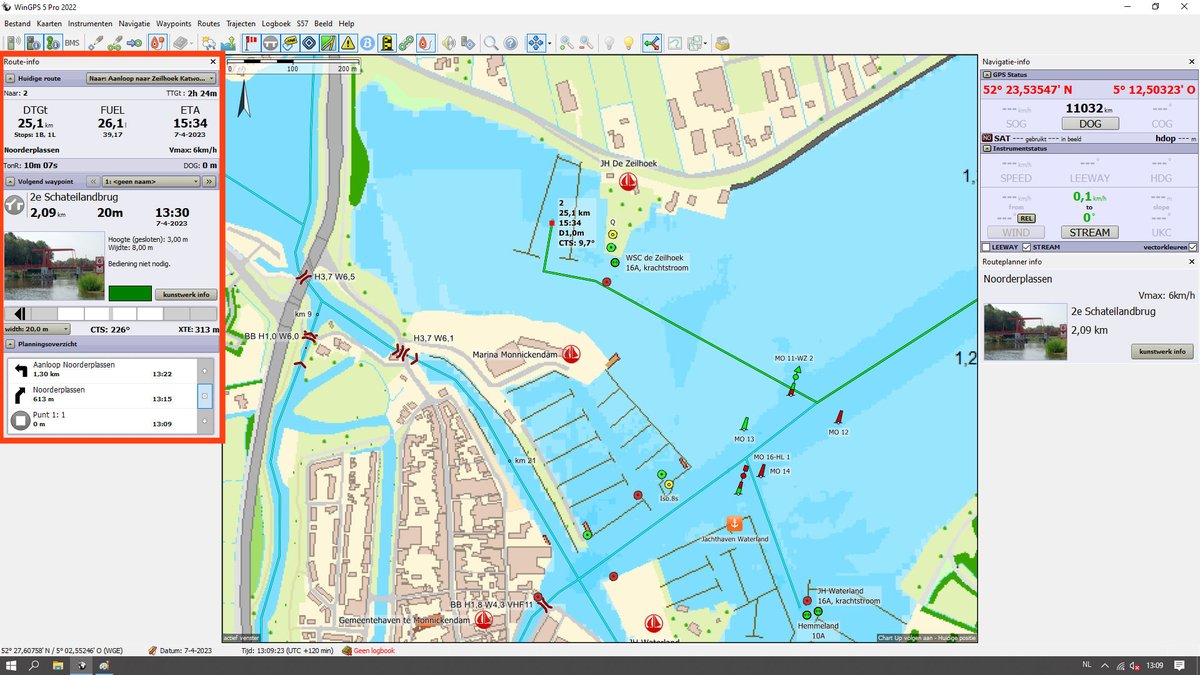Click the magnifier search toolbar icon
Image resolution: width=1200 pixels, height=675 pixels.
[491, 43]
